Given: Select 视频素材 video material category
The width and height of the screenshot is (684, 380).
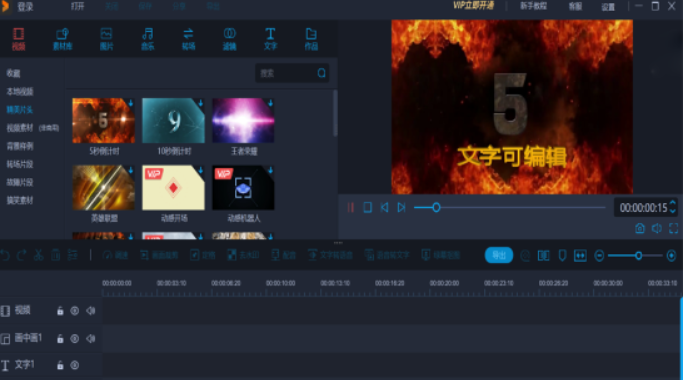Looking at the screenshot, I should tap(20, 128).
